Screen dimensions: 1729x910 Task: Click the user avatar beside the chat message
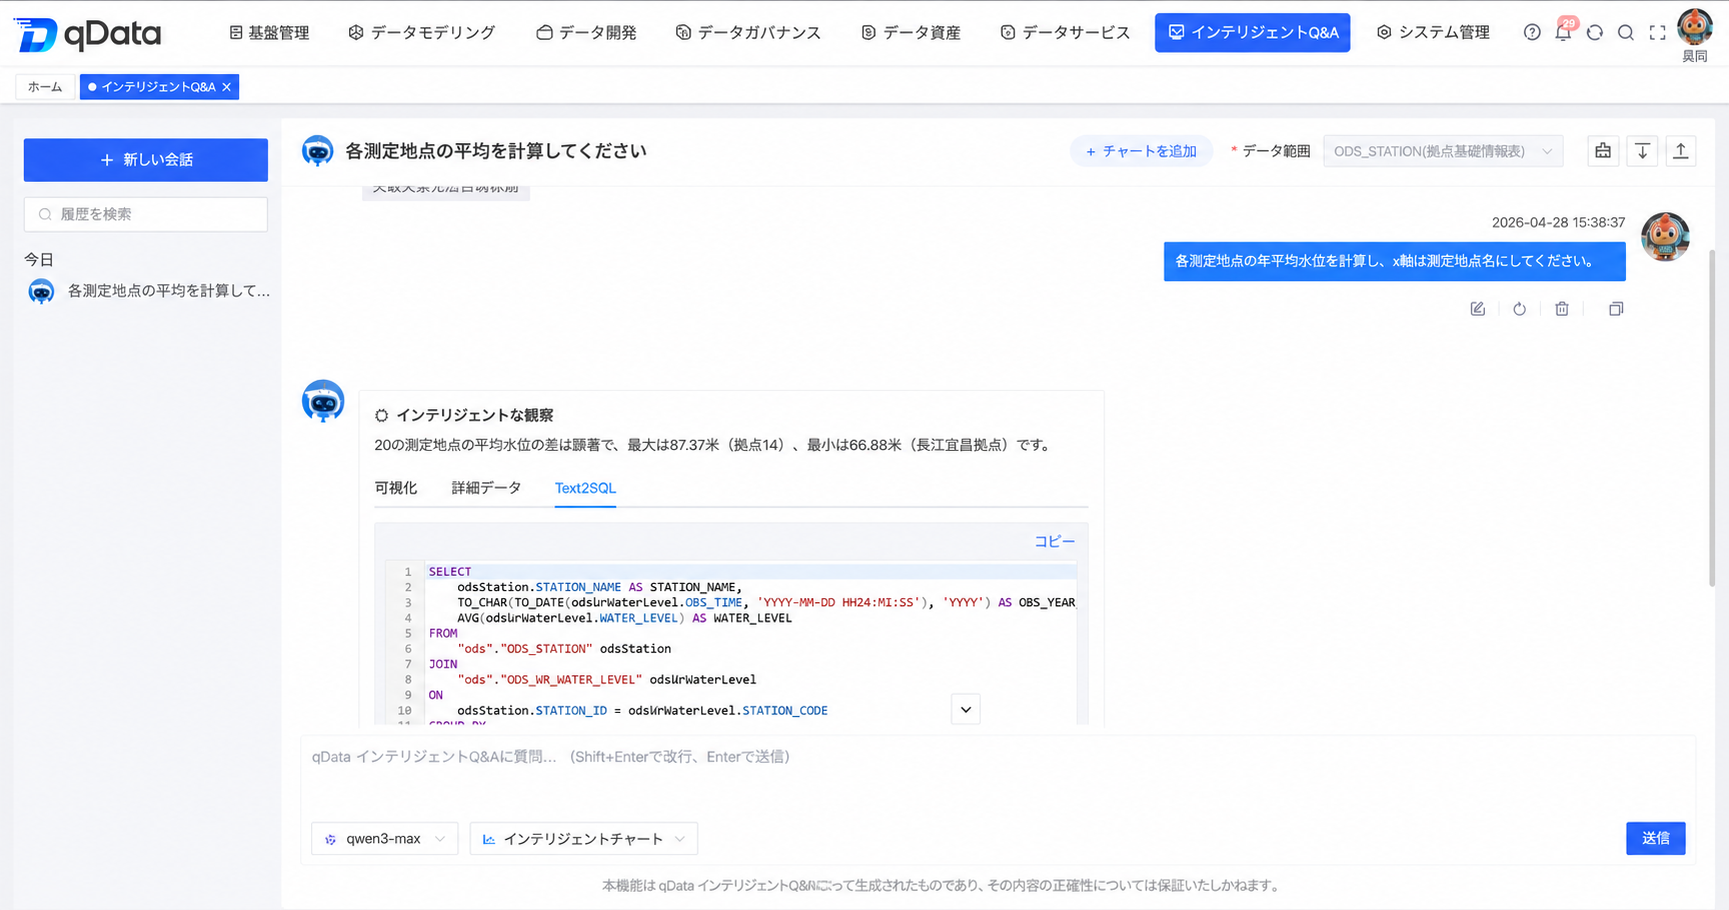1665,237
